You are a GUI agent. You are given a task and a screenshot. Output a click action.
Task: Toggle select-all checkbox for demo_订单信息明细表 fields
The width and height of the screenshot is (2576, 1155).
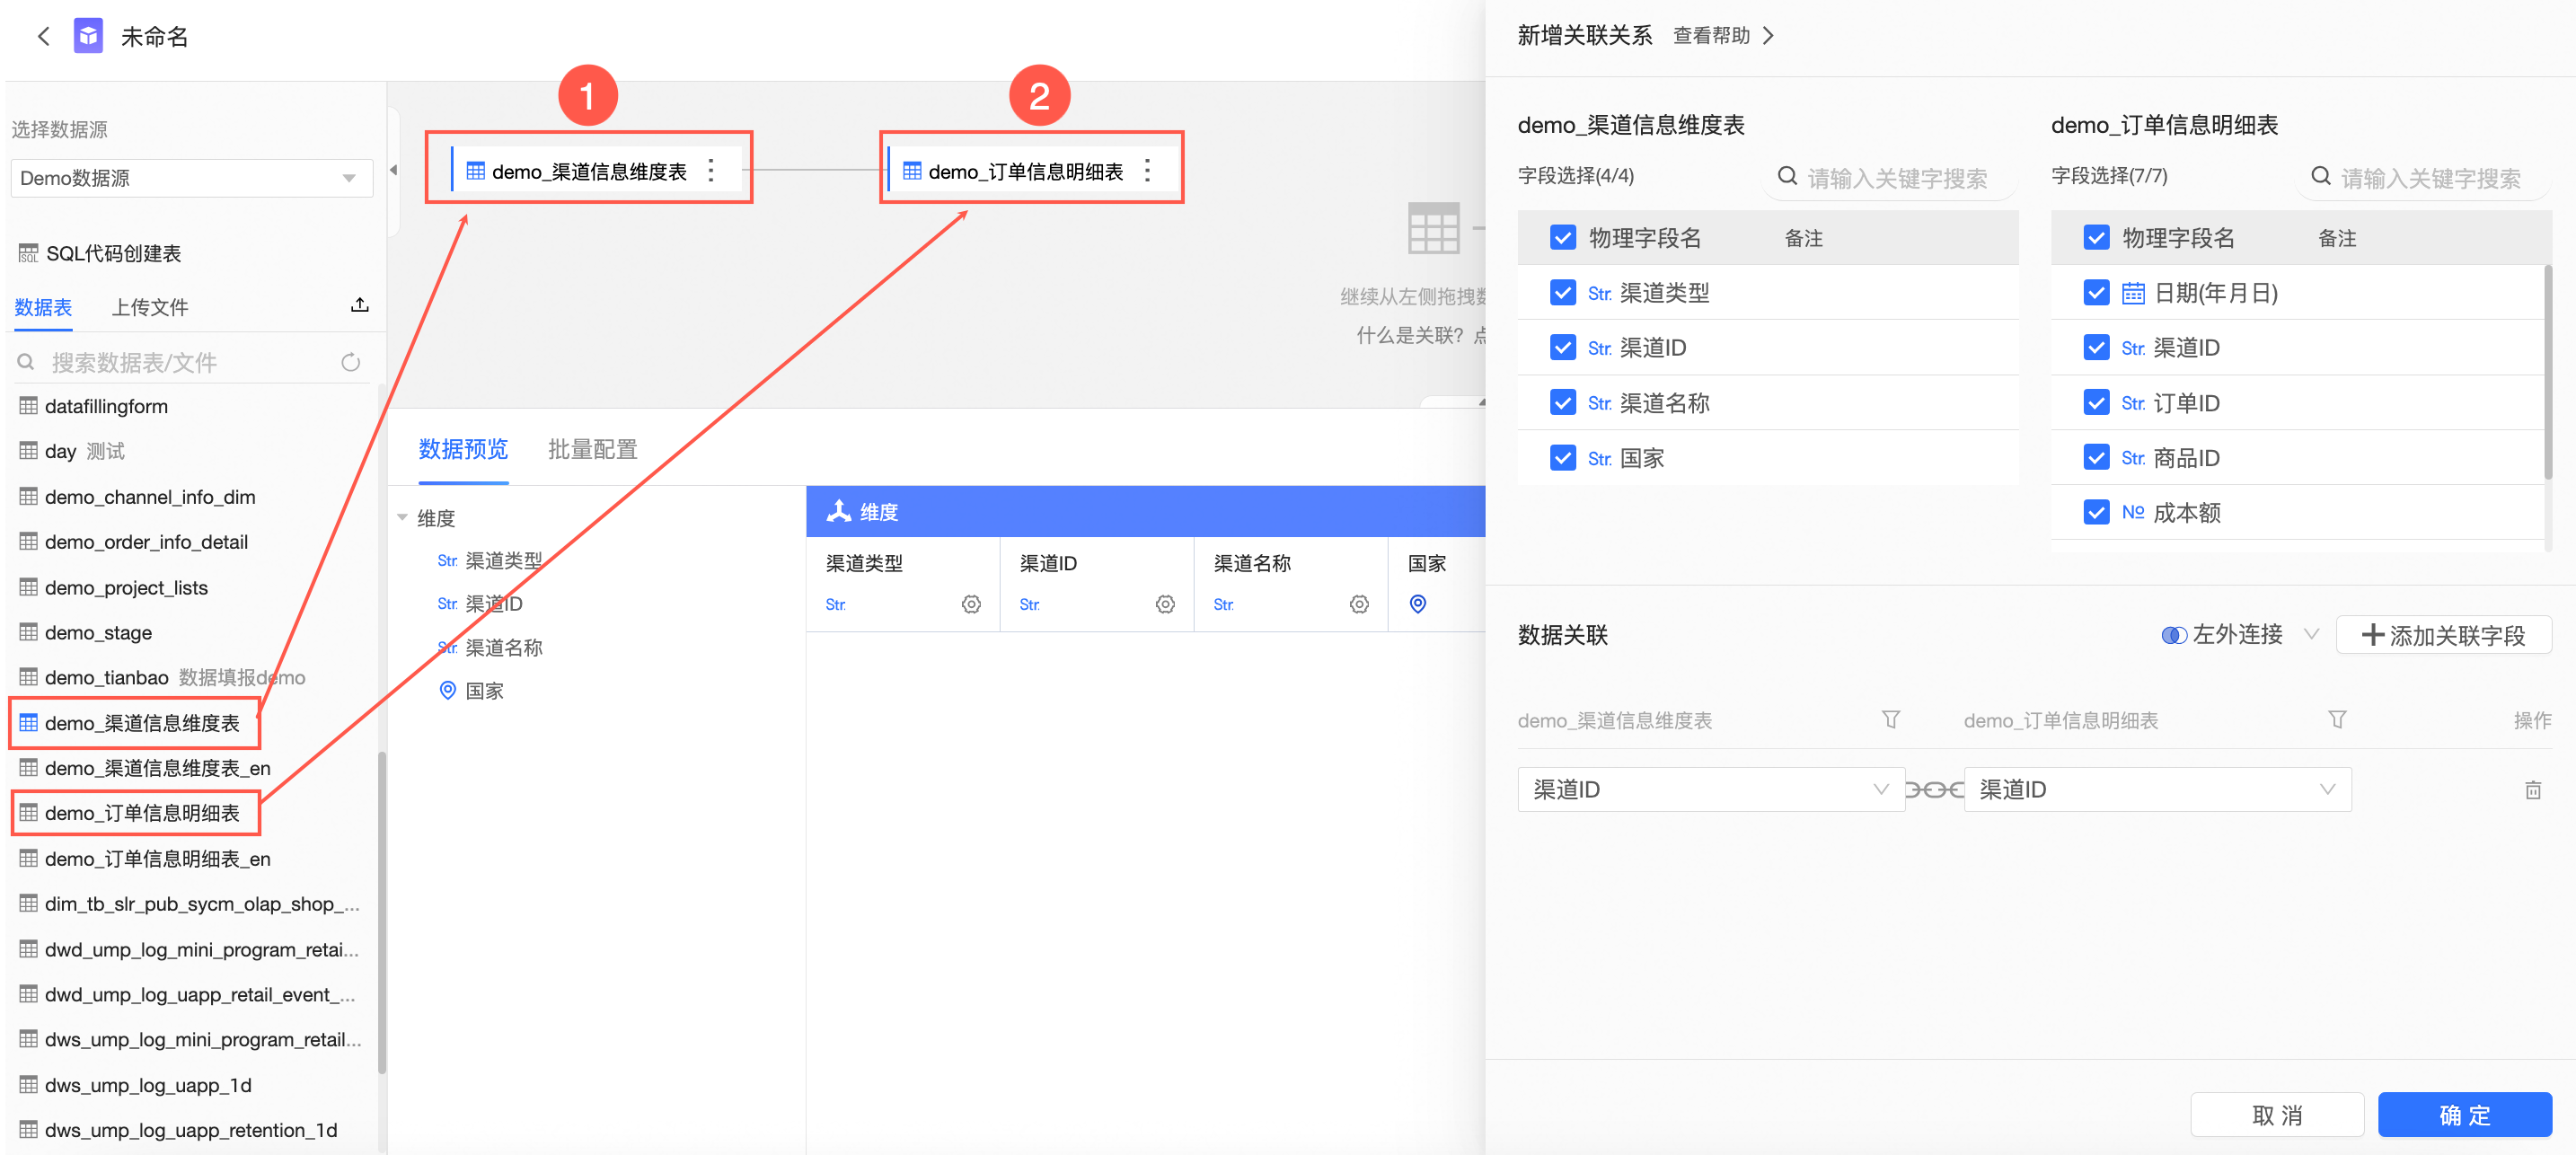pyautogui.click(x=2097, y=238)
